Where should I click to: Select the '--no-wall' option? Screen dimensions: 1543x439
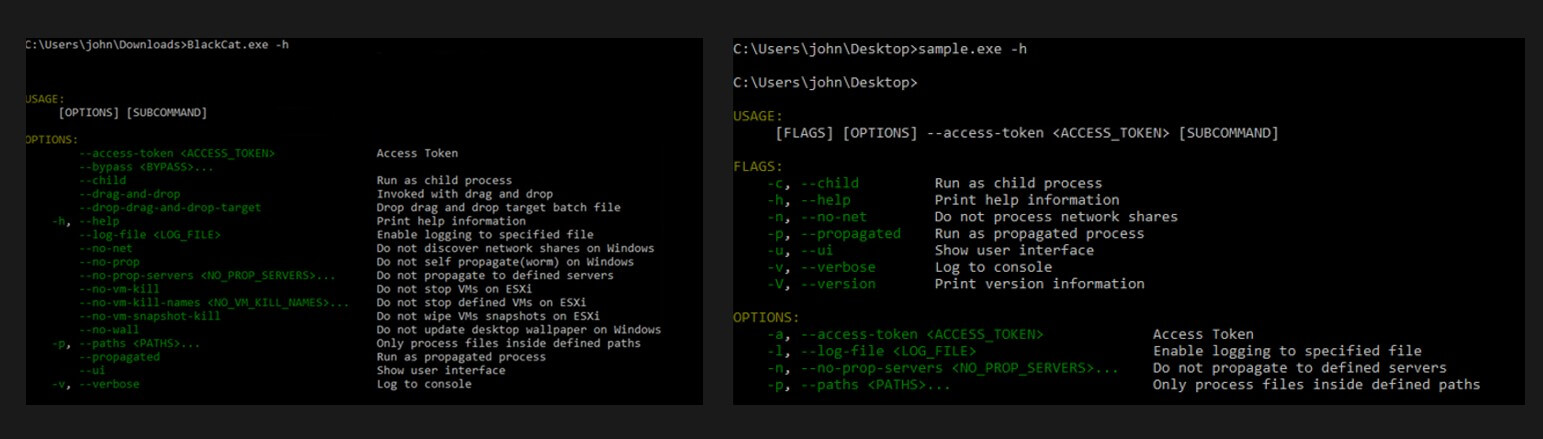[x=109, y=329]
